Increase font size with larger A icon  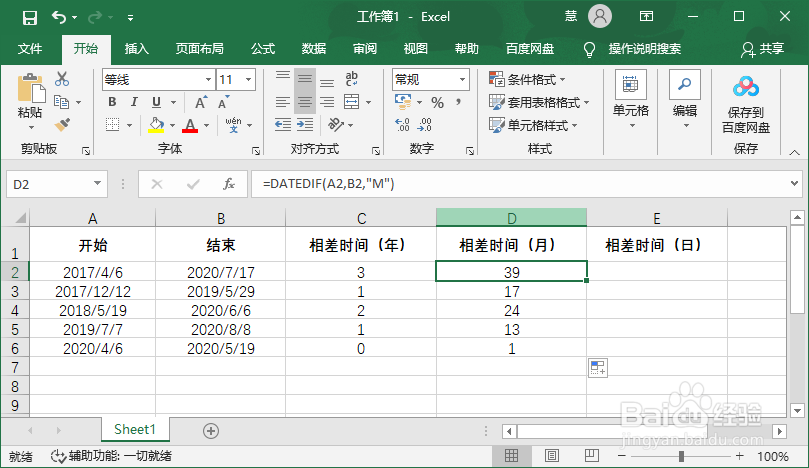coord(201,102)
